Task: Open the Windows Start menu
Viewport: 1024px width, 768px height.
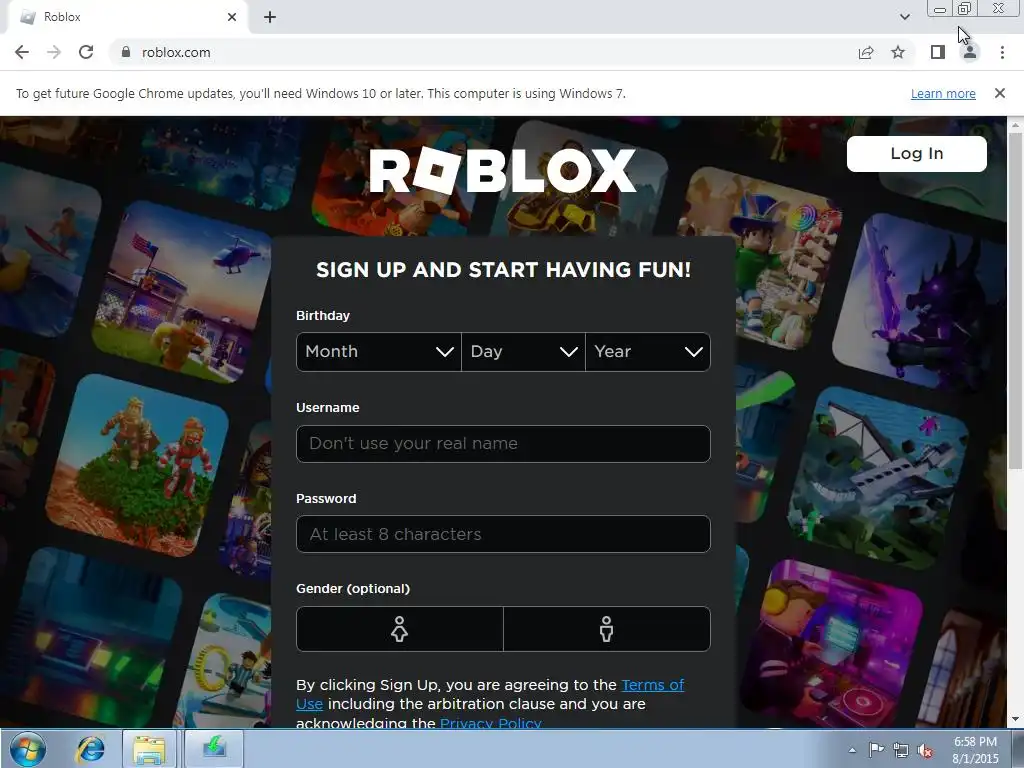Action: pos(28,749)
